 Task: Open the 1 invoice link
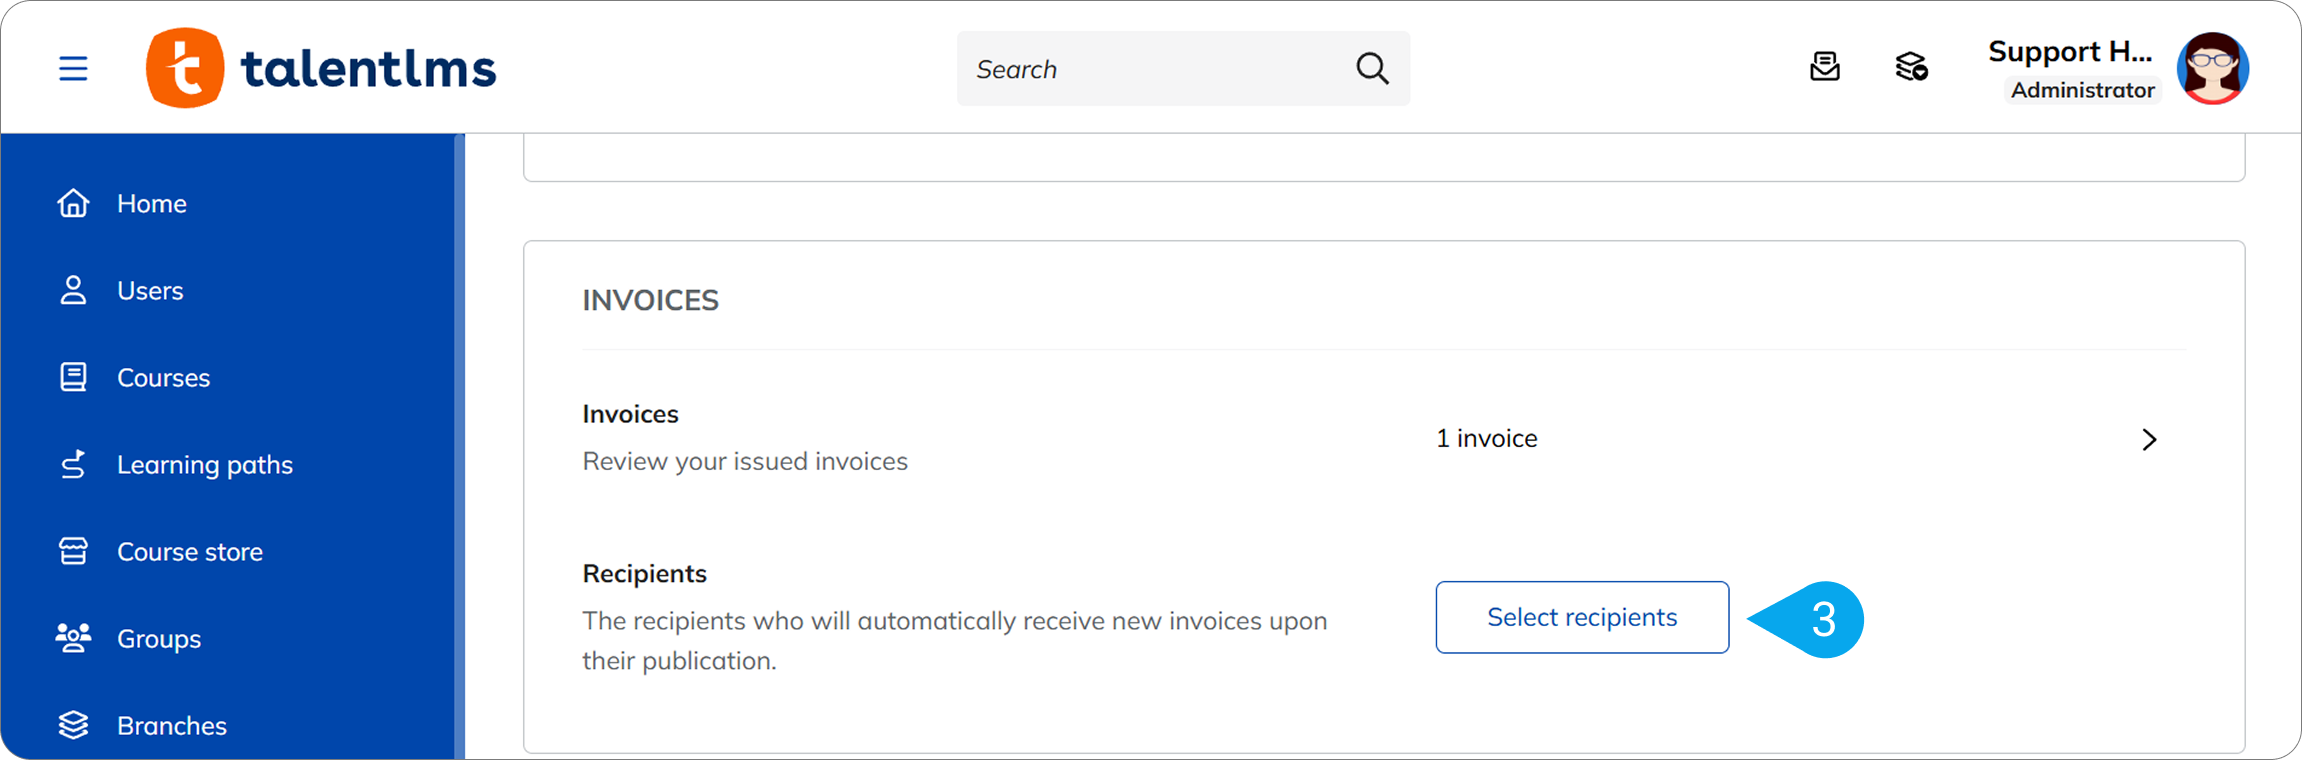(1486, 439)
